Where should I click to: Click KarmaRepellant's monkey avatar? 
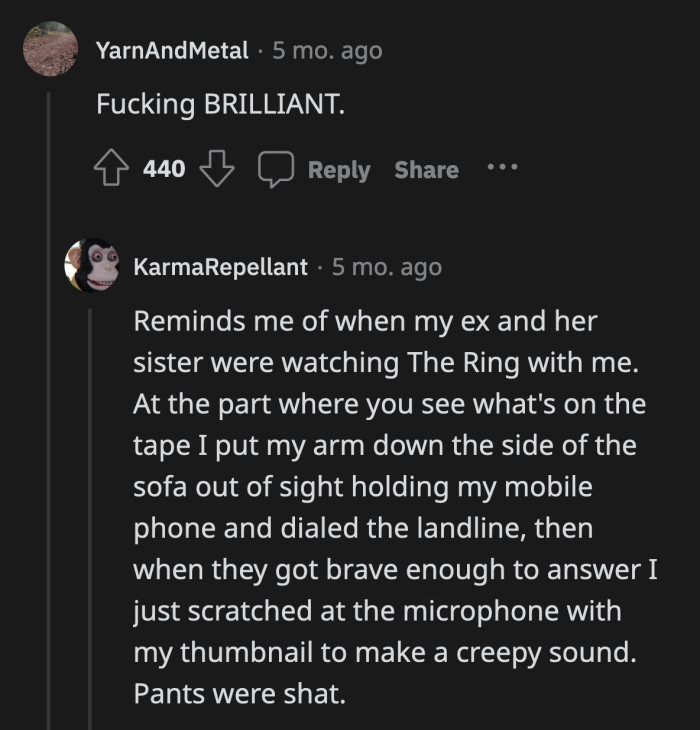(92, 266)
